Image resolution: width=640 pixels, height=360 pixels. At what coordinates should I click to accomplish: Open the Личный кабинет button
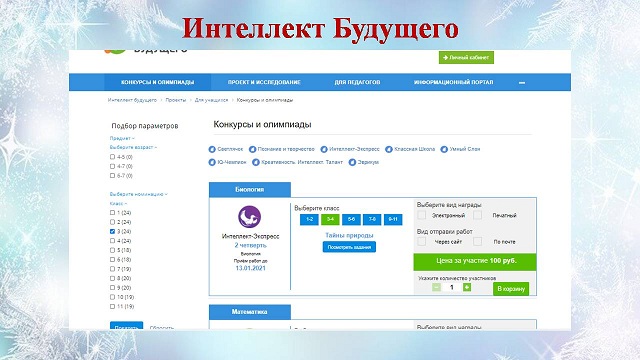click(x=466, y=58)
